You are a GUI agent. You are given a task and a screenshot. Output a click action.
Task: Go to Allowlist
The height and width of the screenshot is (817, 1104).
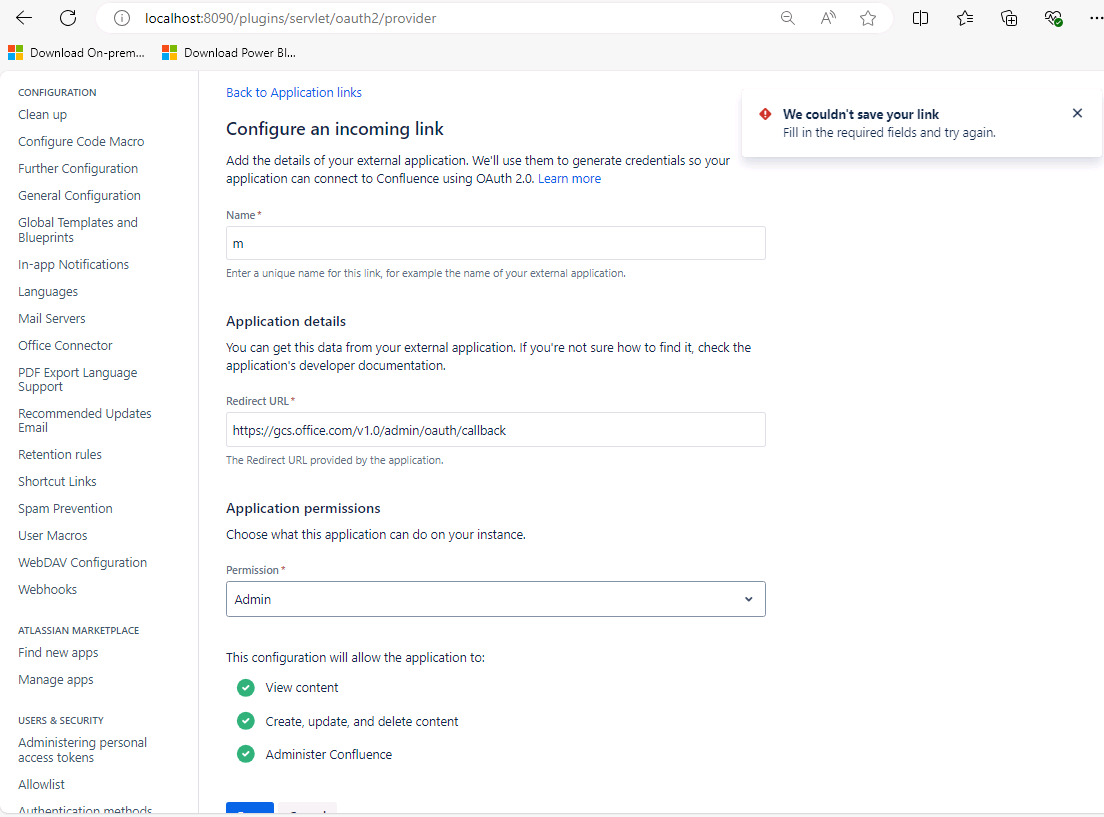(42, 785)
